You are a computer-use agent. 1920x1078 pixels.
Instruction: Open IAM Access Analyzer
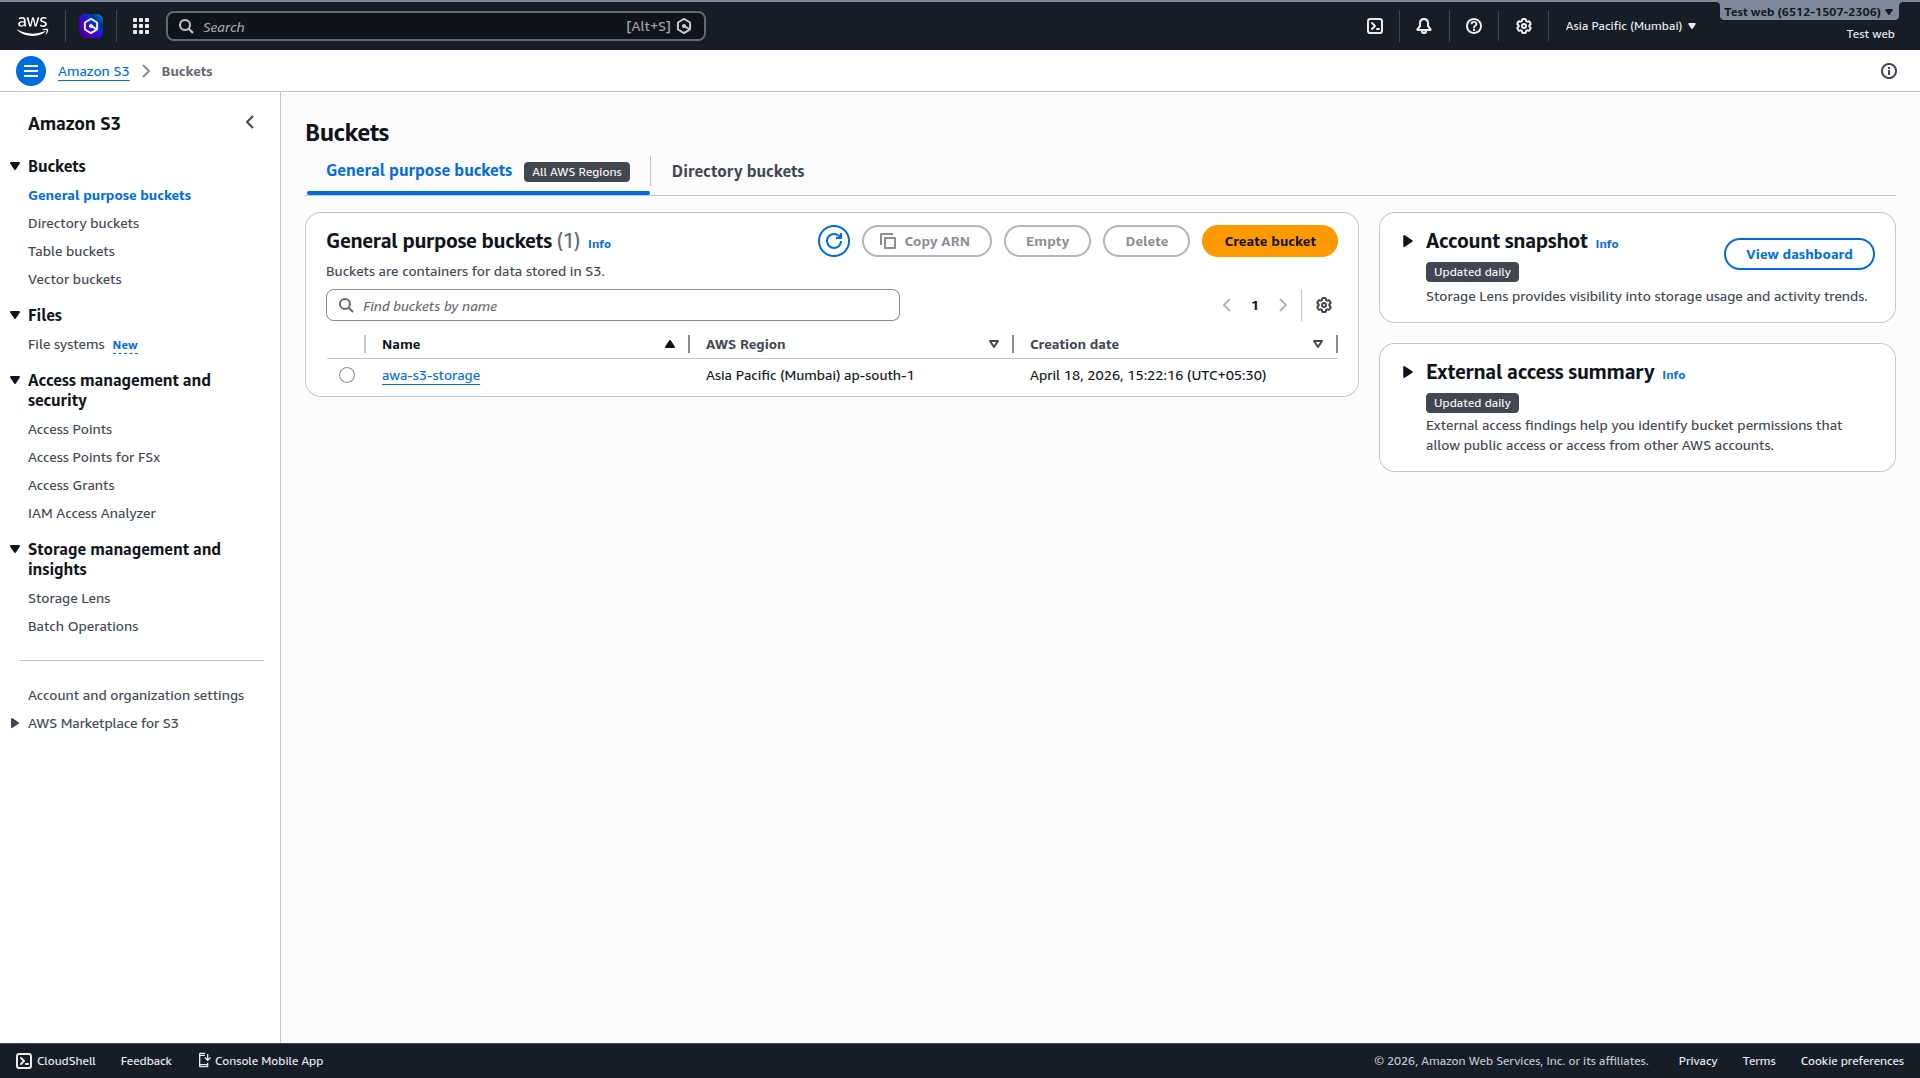click(x=92, y=513)
